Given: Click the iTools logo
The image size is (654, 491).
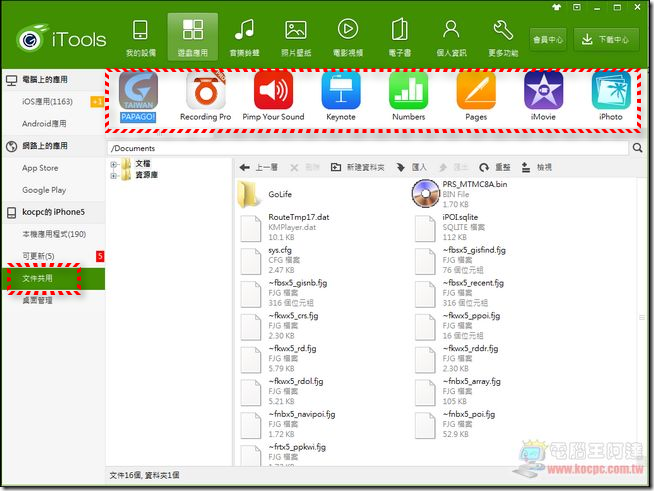Looking at the screenshot, I should pos(61,40).
